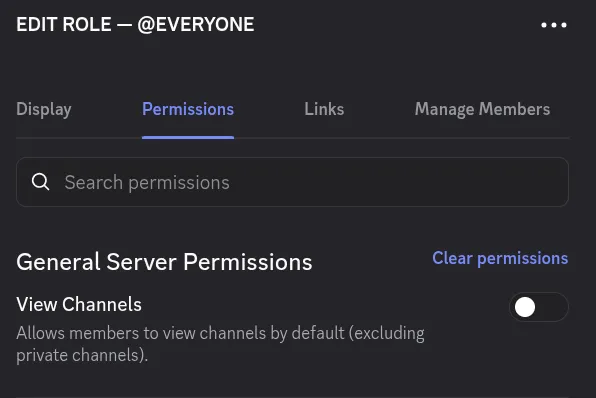596x398 pixels.
Task: Click the magnifier icon in search box
Action: 41,182
